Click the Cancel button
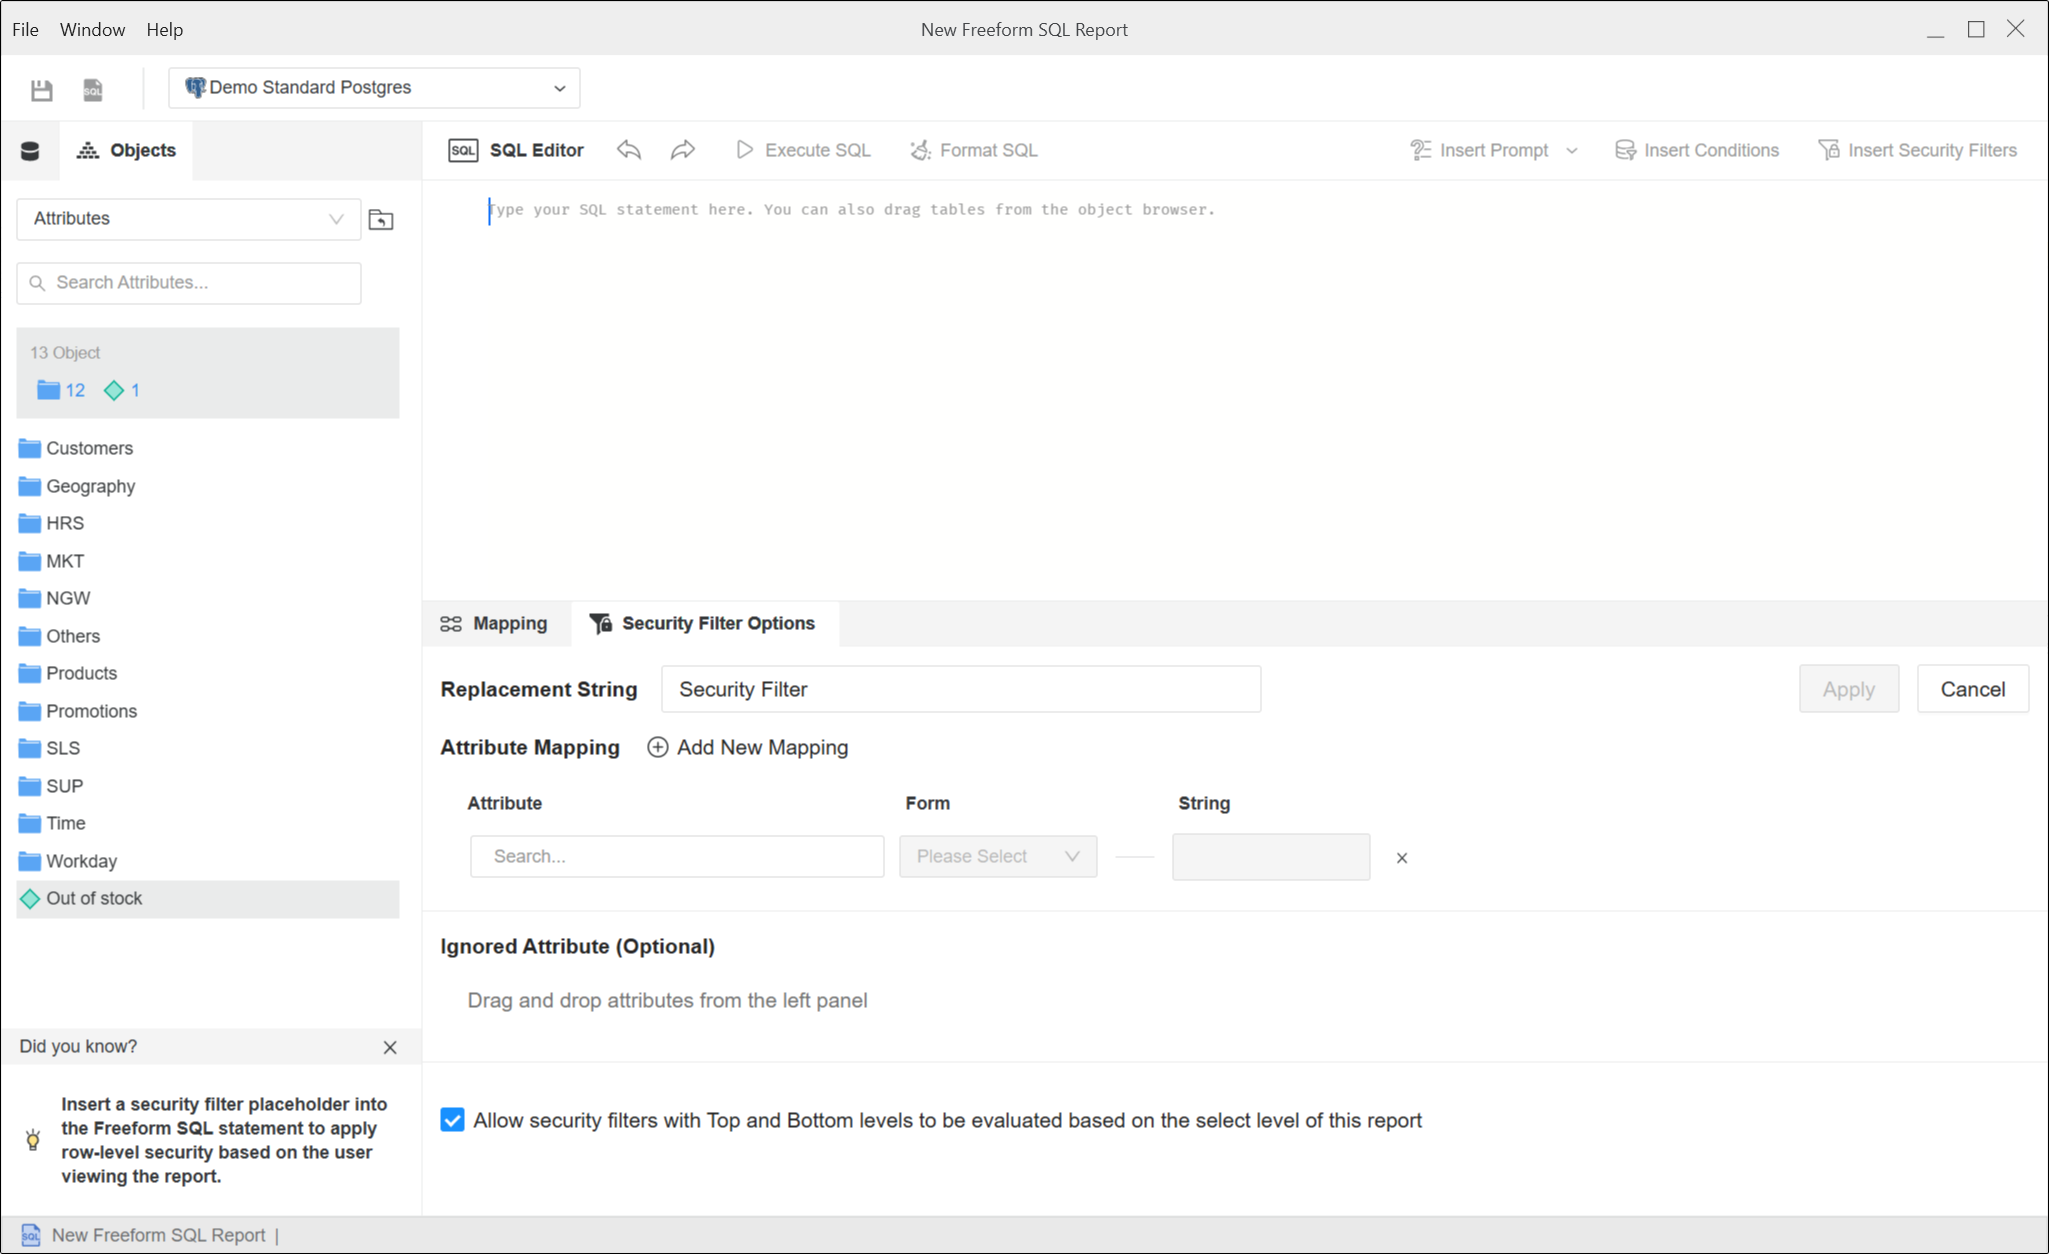Image resolution: width=2049 pixels, height=1254 pixels. click(x=1972, y=689)
